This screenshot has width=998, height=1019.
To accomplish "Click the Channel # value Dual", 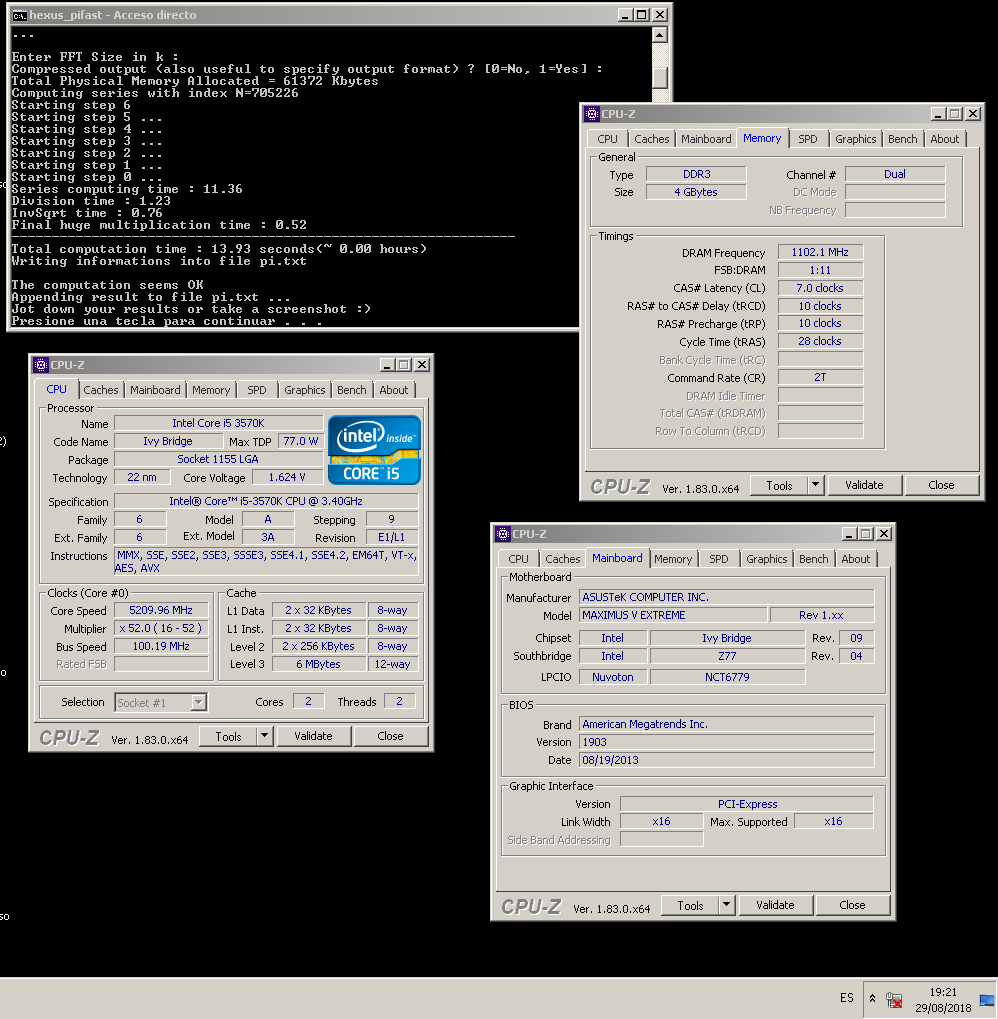I will pyautogui.click(x=895, y=174).
